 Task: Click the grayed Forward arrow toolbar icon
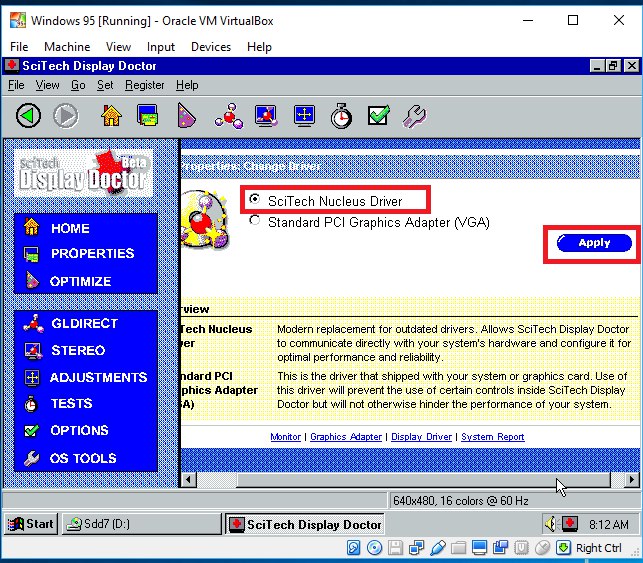[66, 116]
